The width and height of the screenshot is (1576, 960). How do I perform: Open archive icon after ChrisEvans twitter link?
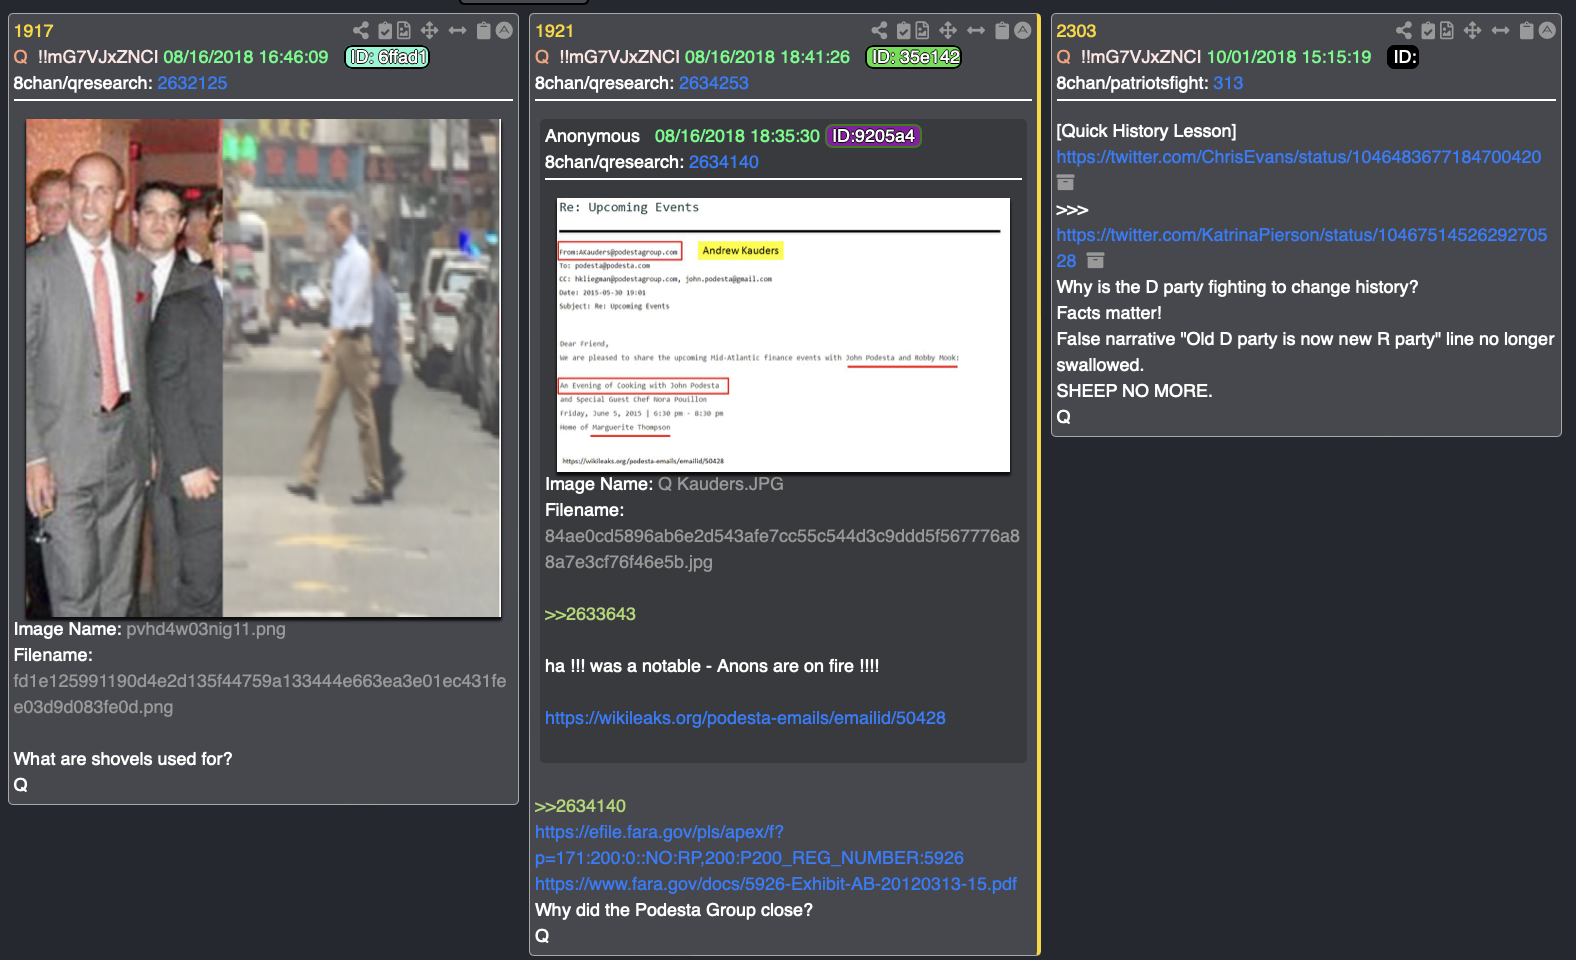coord(1066,183)
